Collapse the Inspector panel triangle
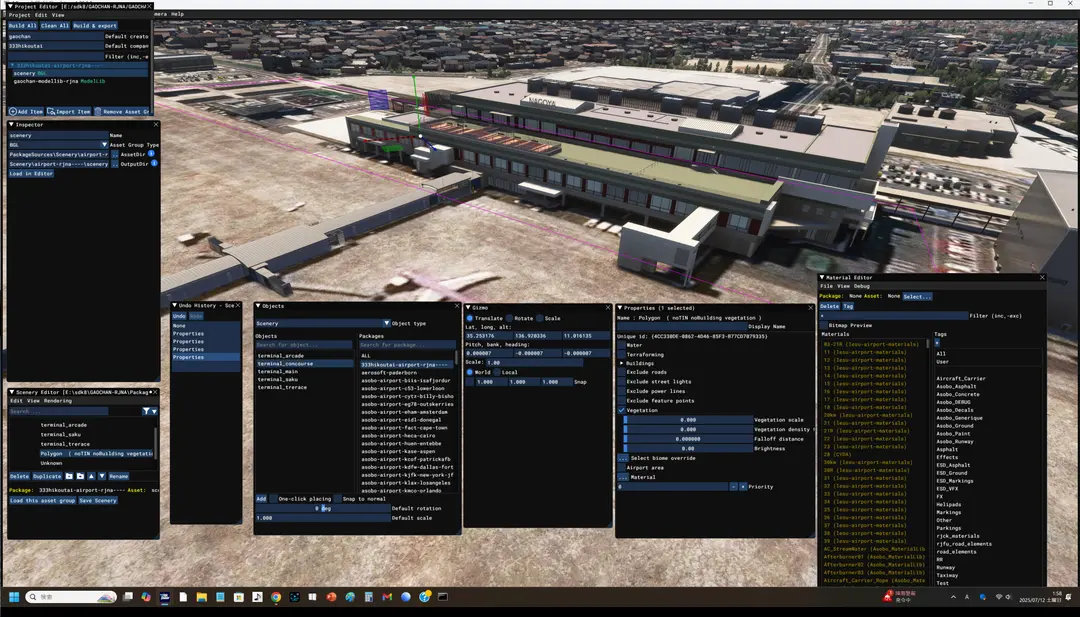This screenshot has height=617, width=1080. (12, 125)
